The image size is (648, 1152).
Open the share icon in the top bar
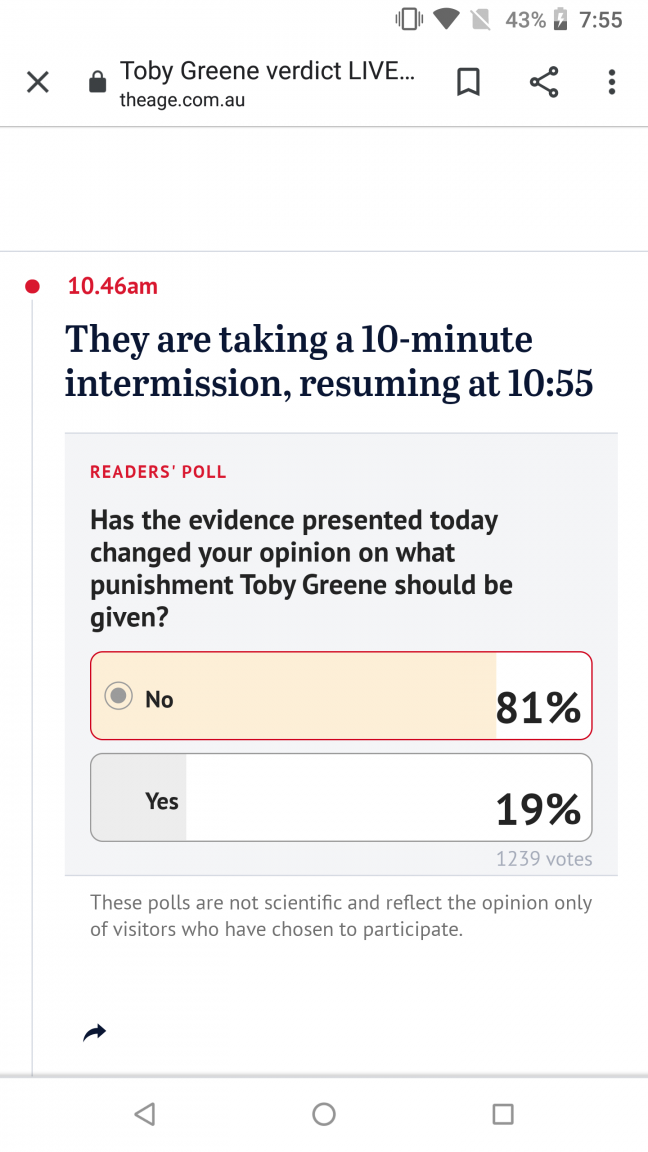coord(544,82)
